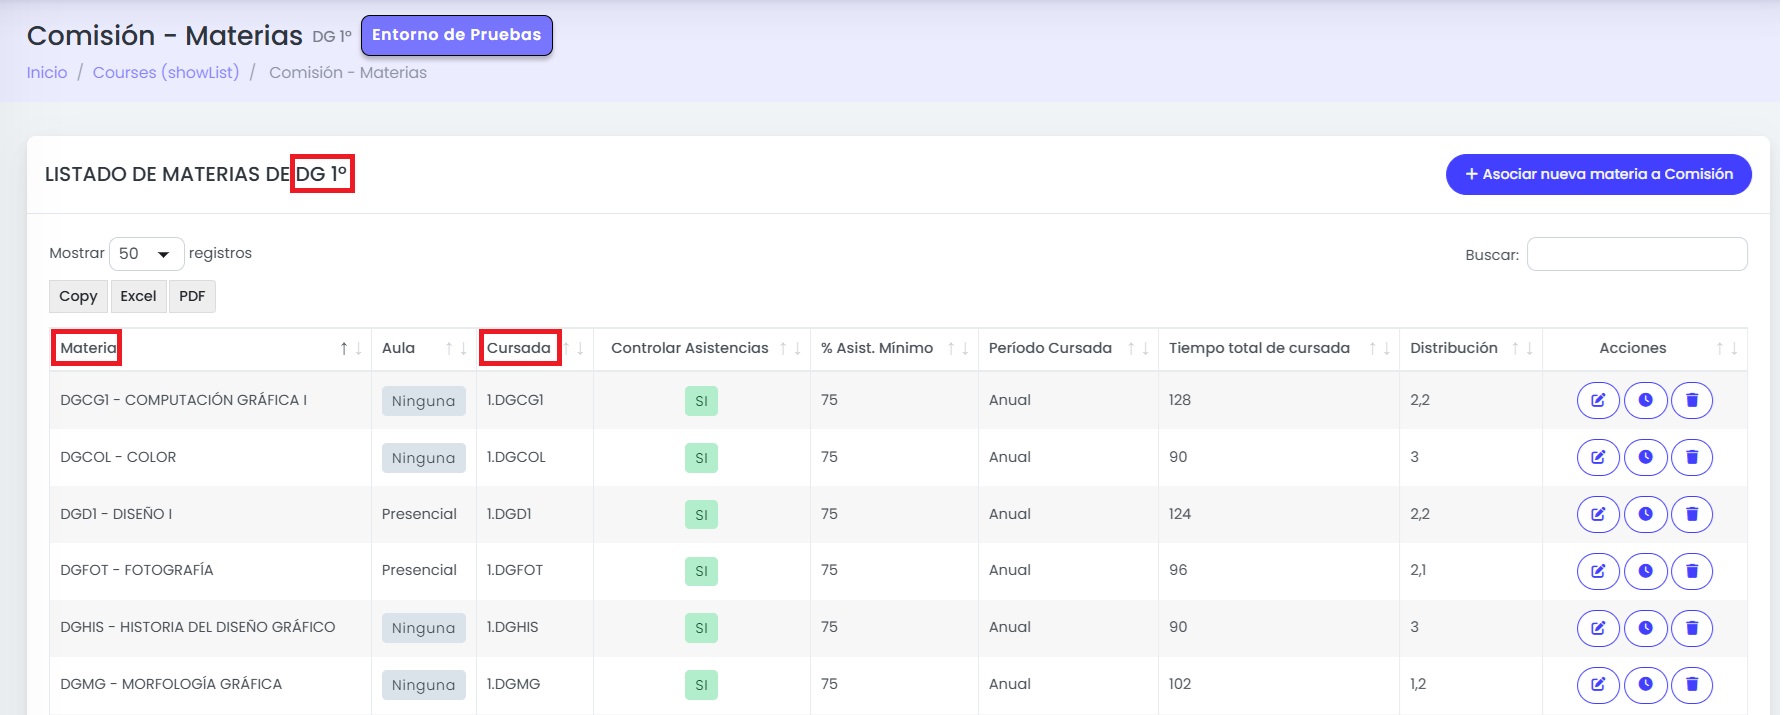Click the Entorno de Pruebas badge

[457, 35]
